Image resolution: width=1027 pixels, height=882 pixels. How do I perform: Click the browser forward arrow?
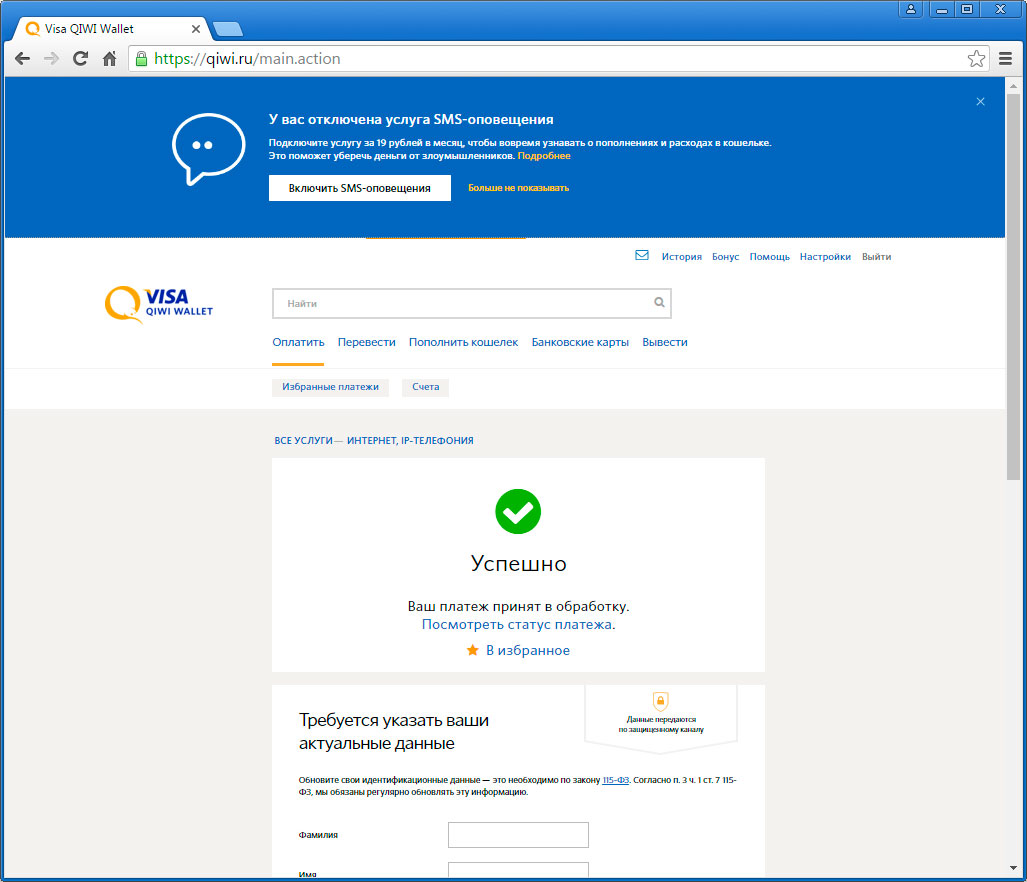click(x=51, y=59)
